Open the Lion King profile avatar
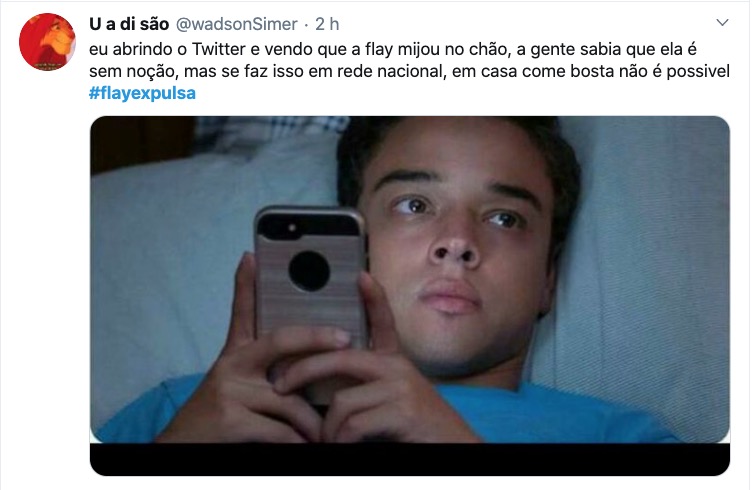Viewport: 753px width, 490px height. coord(47,42)
